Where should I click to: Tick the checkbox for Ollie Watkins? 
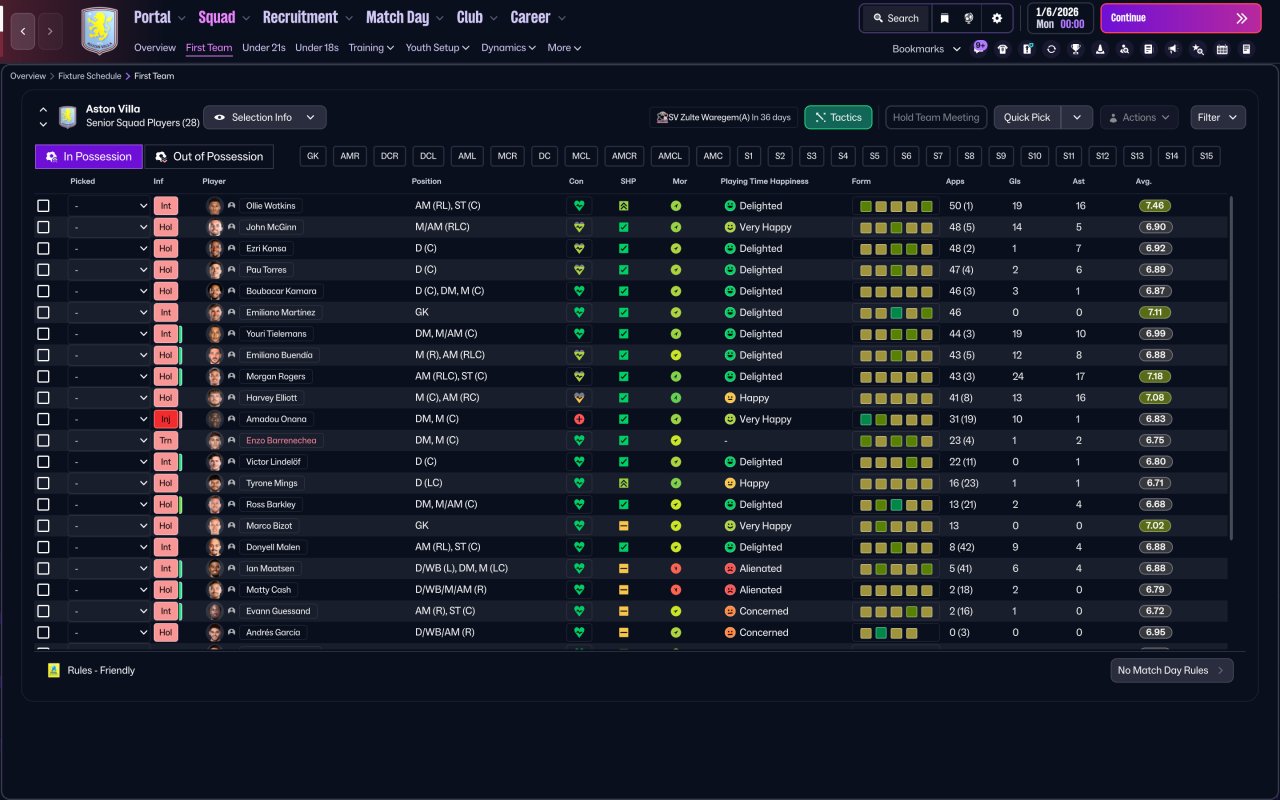(x=43, y=206)
